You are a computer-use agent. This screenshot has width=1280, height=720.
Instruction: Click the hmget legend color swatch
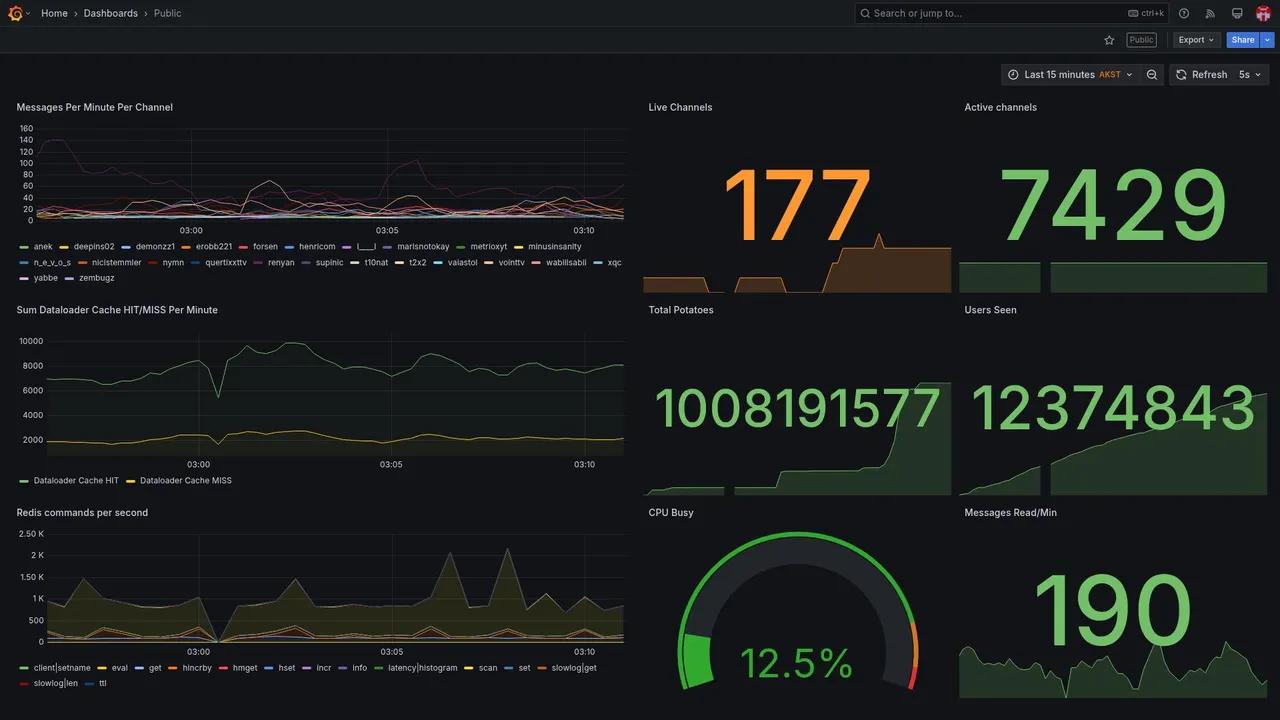(223, 668)
